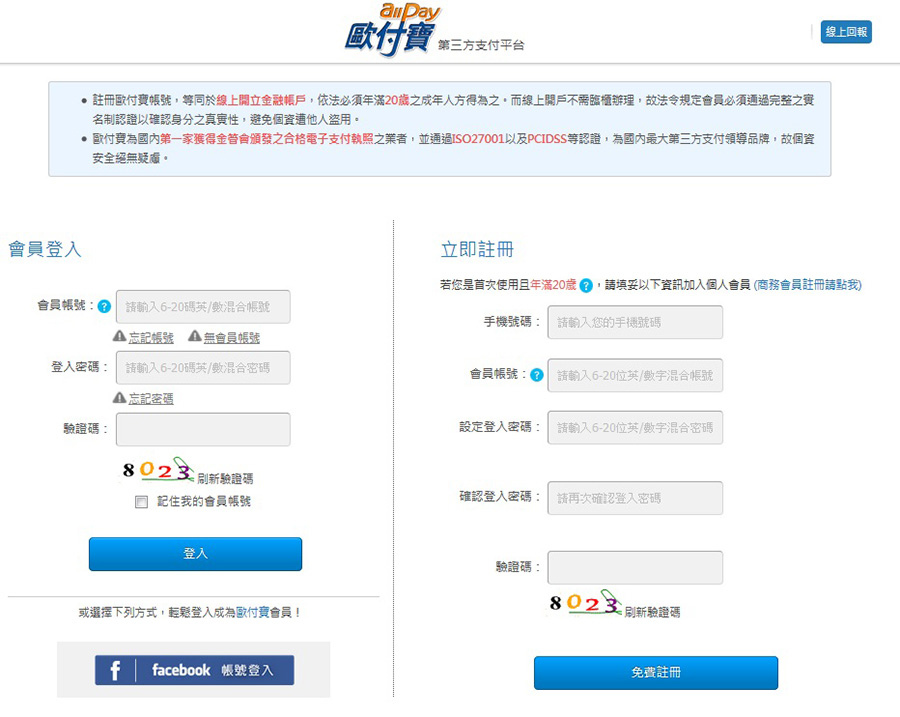
Task: Focus registration 會員帳號 input field
Action: coord(635,375)
